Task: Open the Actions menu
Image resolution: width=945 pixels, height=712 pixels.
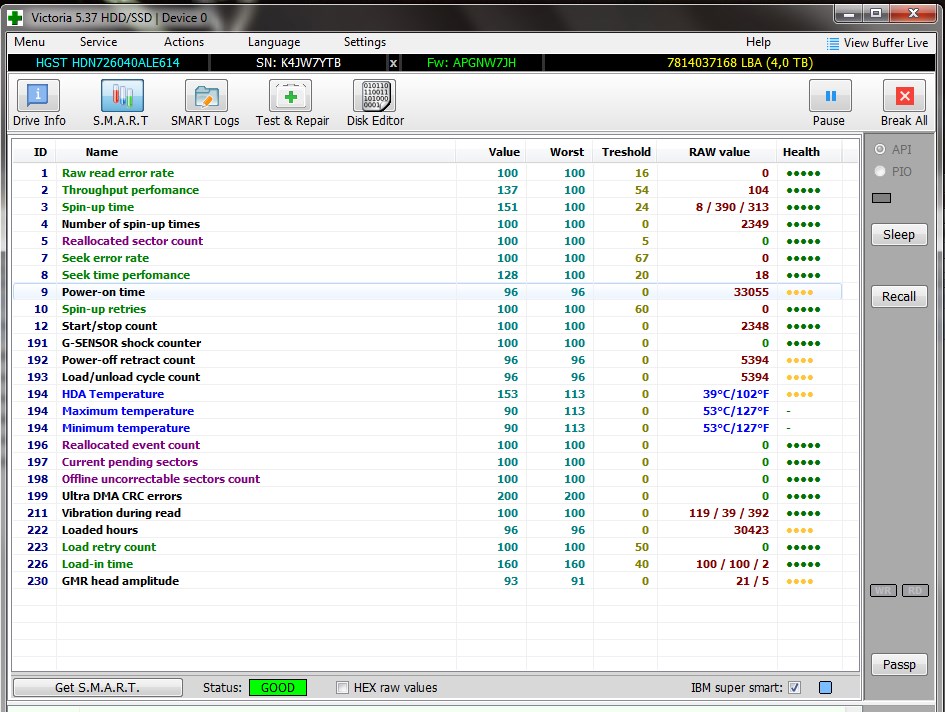Action: tap(184, 42)
